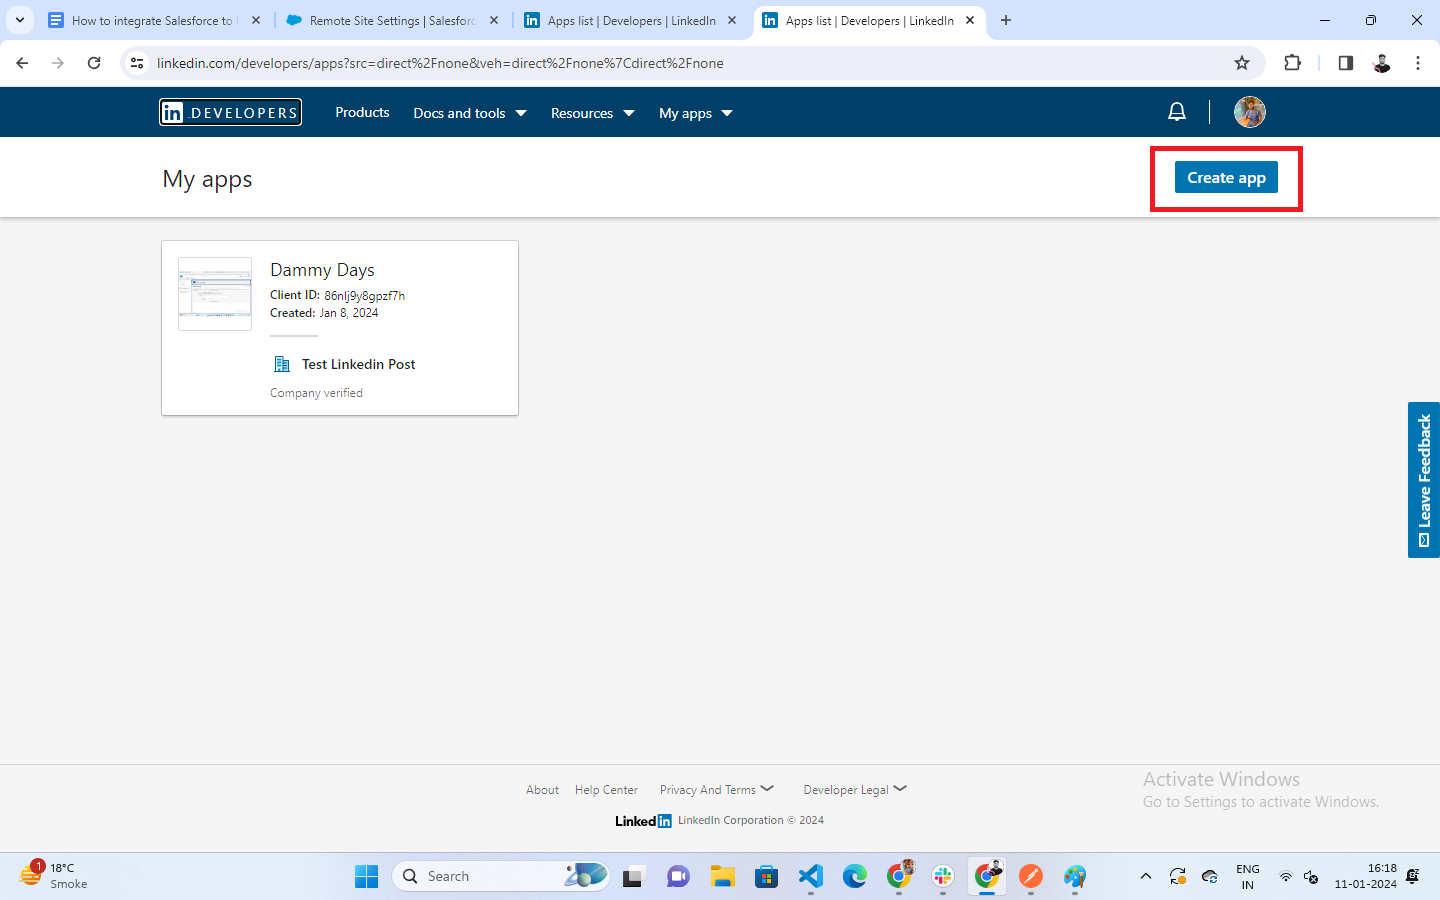Open the About footer link
This screenshot has height=900, width=1440.
click(543, 790)
